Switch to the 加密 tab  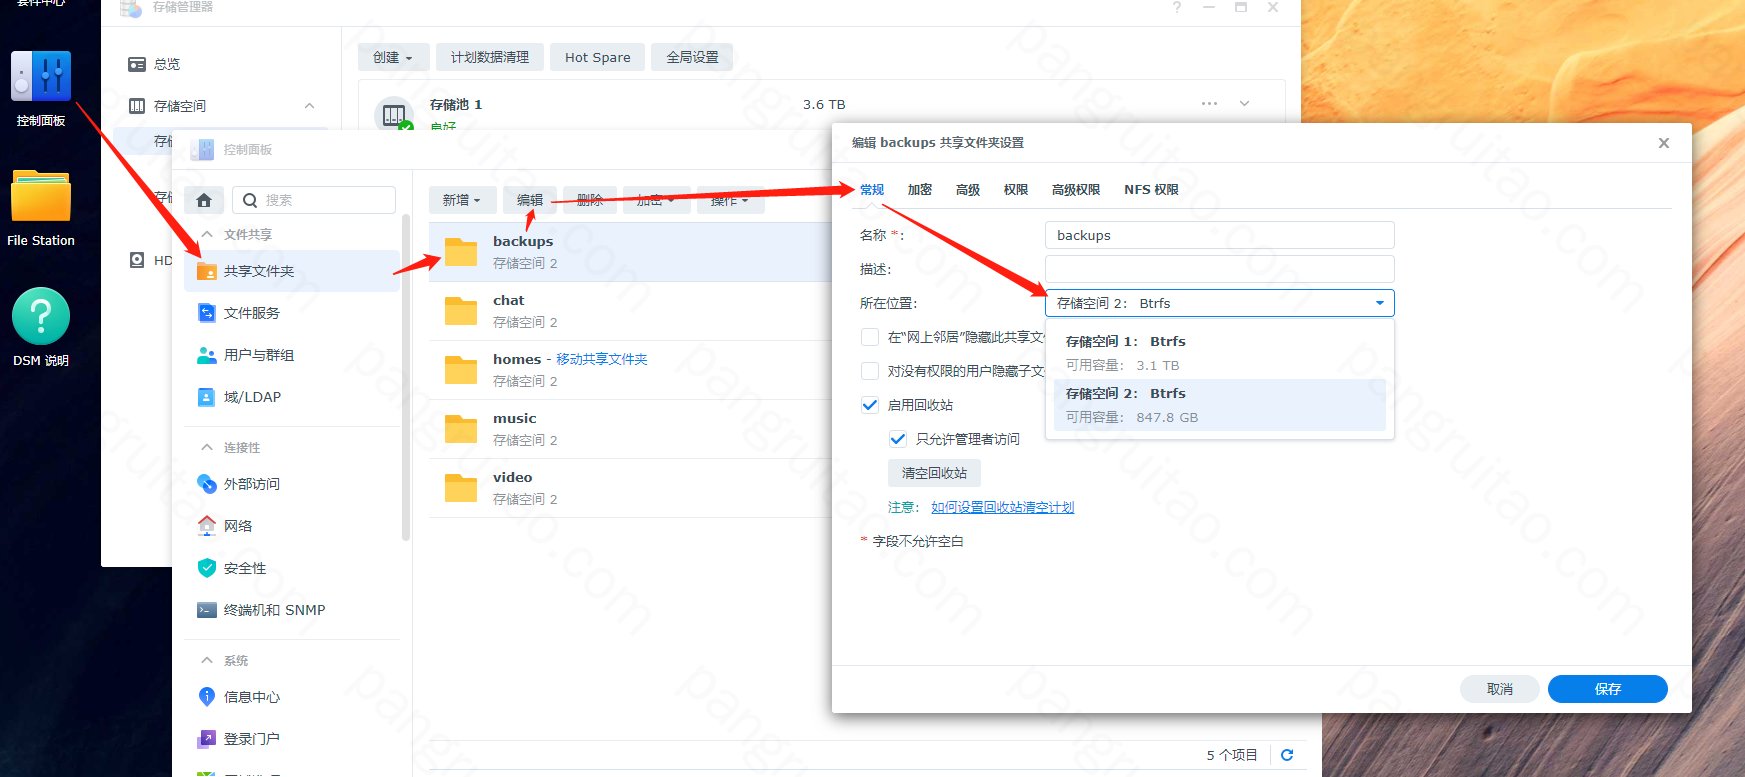click(x=920, y=190)
